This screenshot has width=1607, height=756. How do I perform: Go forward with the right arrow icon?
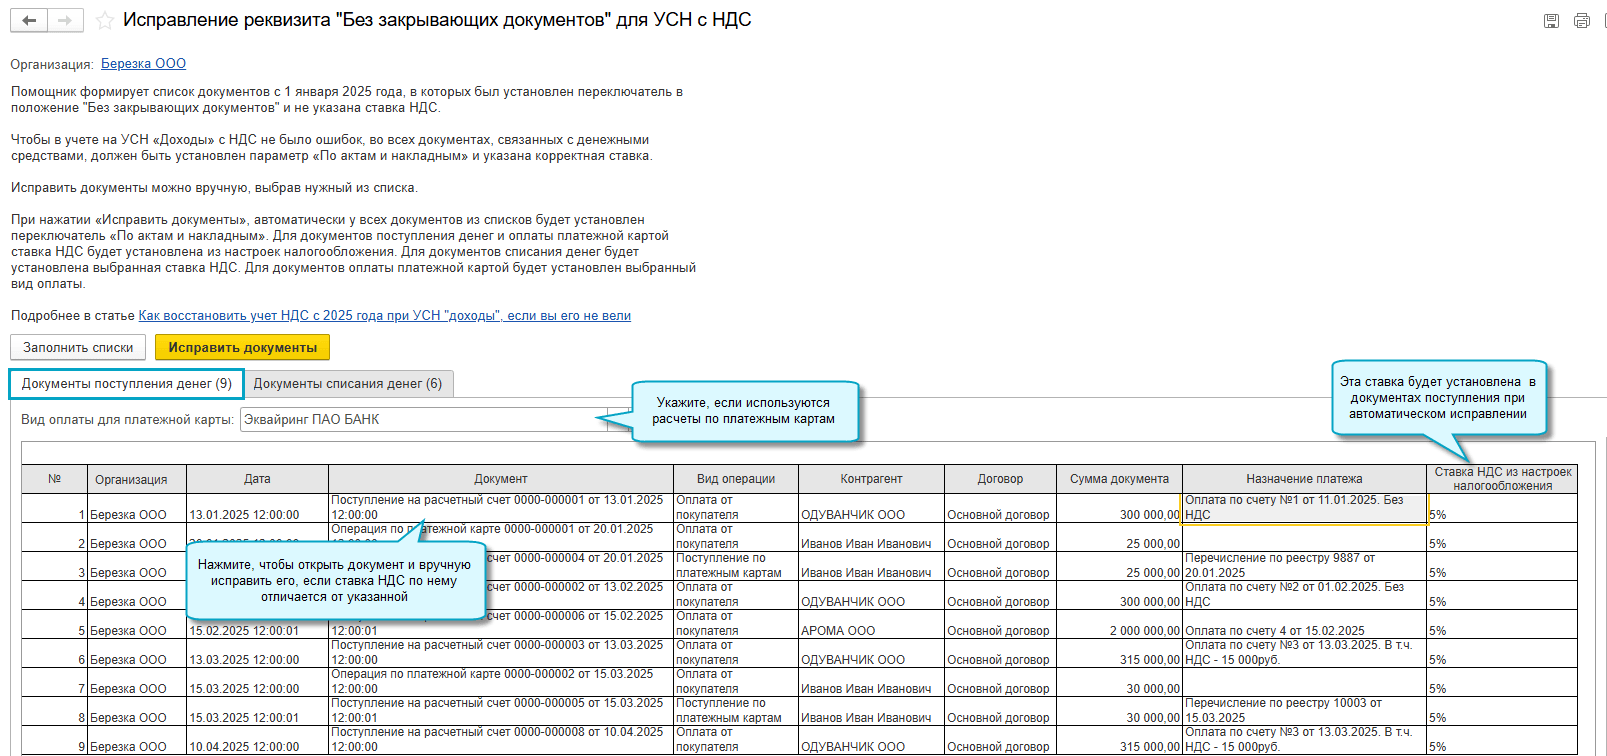[x=65, y=20]
